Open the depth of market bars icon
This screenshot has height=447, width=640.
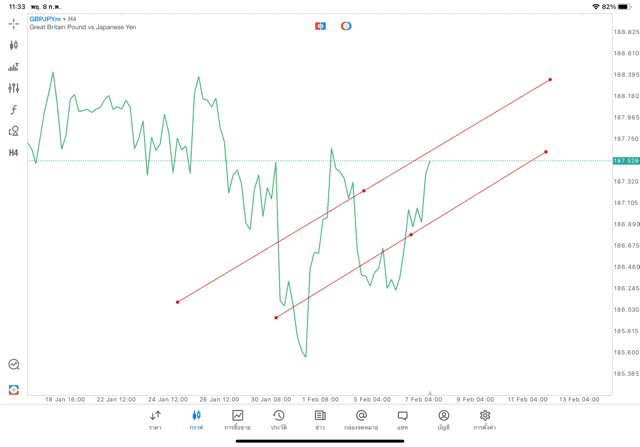click(x=14, y=67)
